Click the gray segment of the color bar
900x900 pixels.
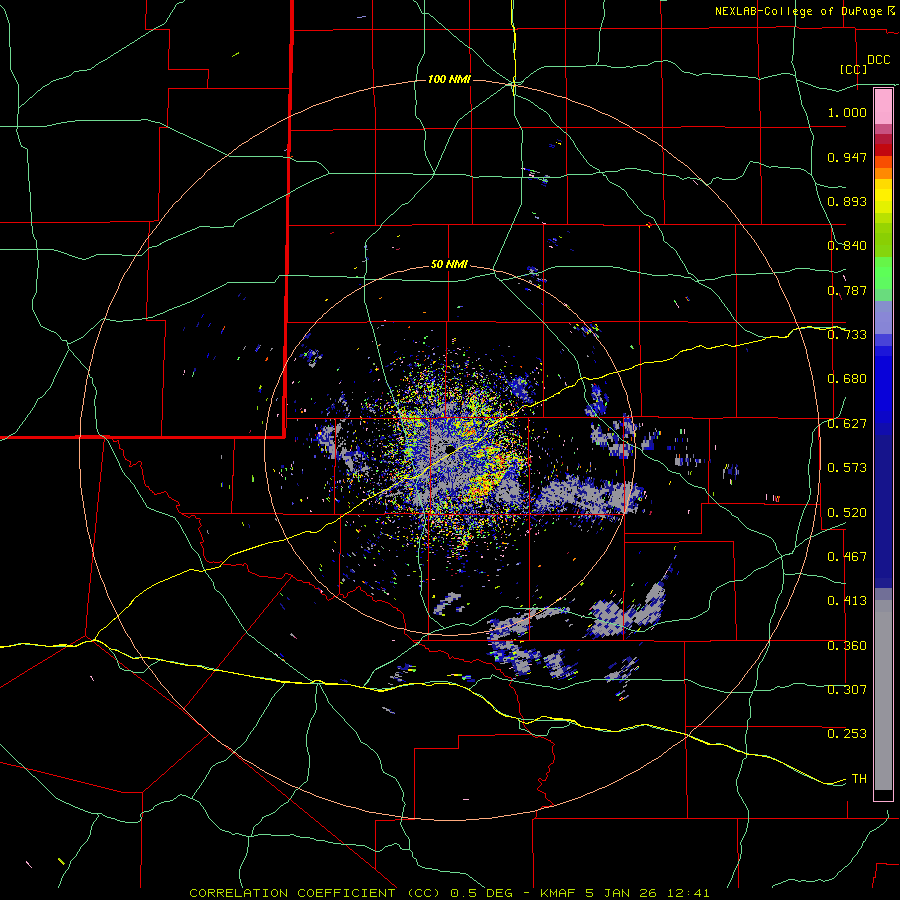click(883, 695)
